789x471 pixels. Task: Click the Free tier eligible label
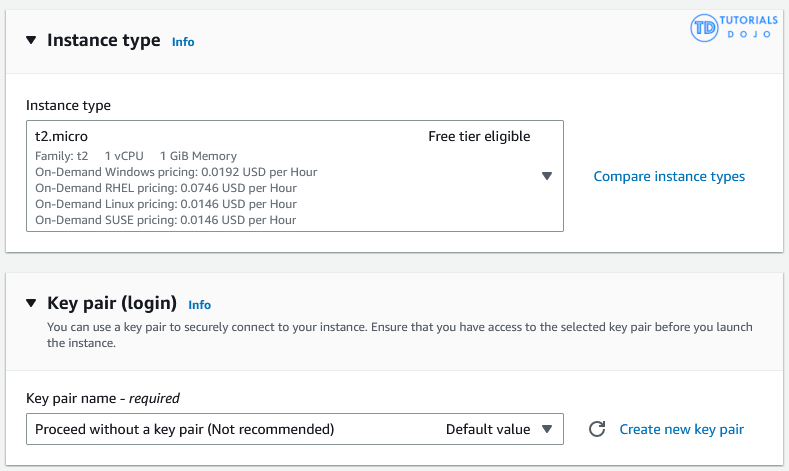coord(479,137)
